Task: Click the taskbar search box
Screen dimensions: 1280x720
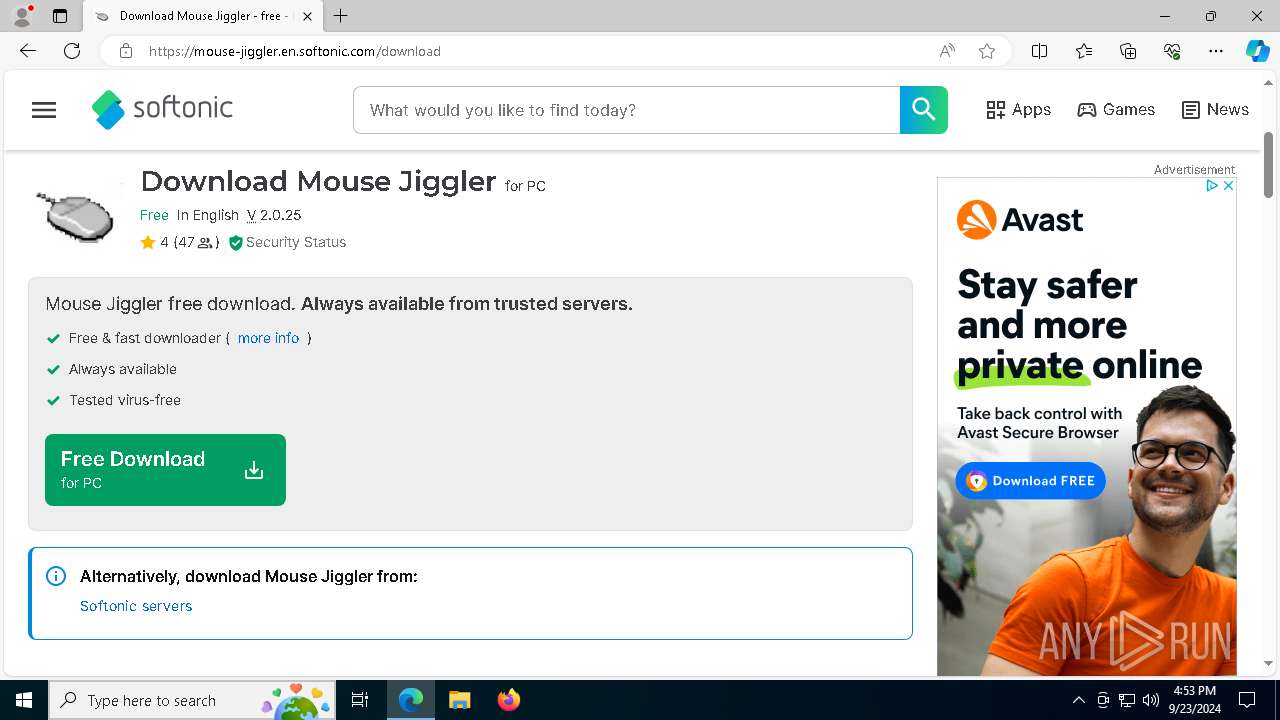Action: pyautogui.click(x=192, y=700)
